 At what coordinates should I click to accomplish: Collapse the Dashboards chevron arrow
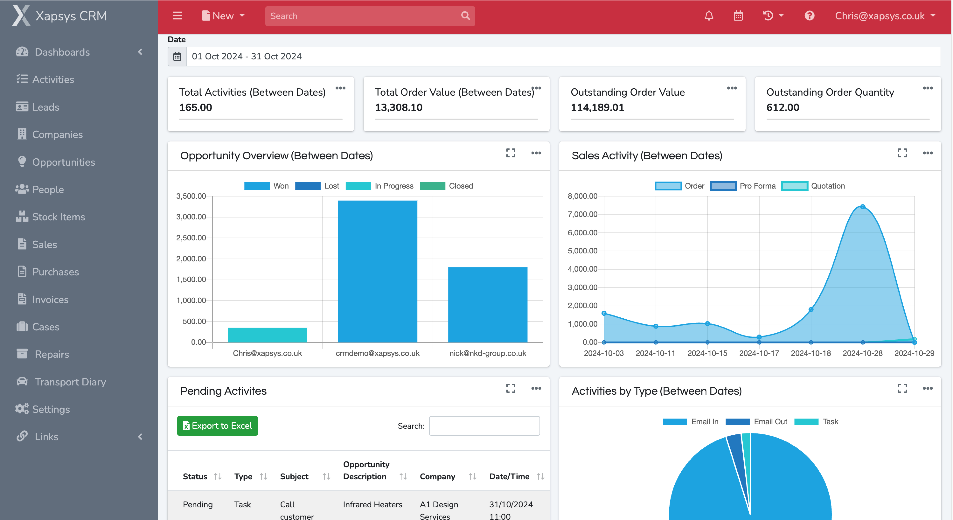tap(140, 52)
